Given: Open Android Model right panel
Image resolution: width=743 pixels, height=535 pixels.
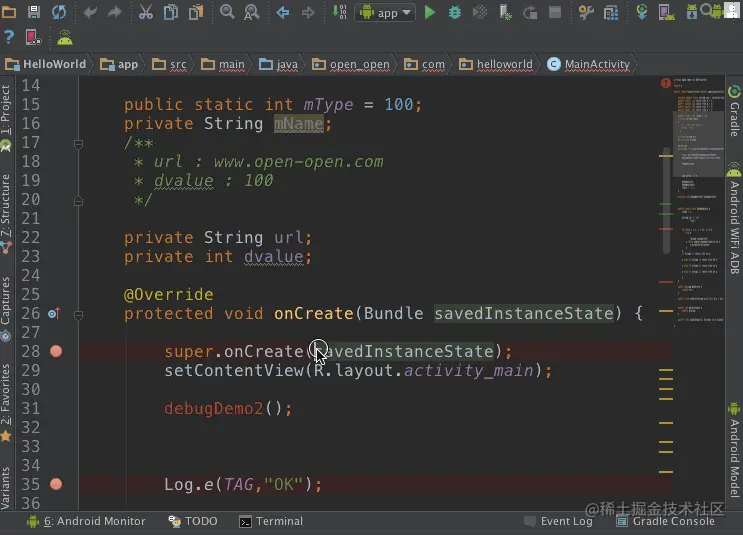Looking at the screenshot, I should [x=734, y=450].
